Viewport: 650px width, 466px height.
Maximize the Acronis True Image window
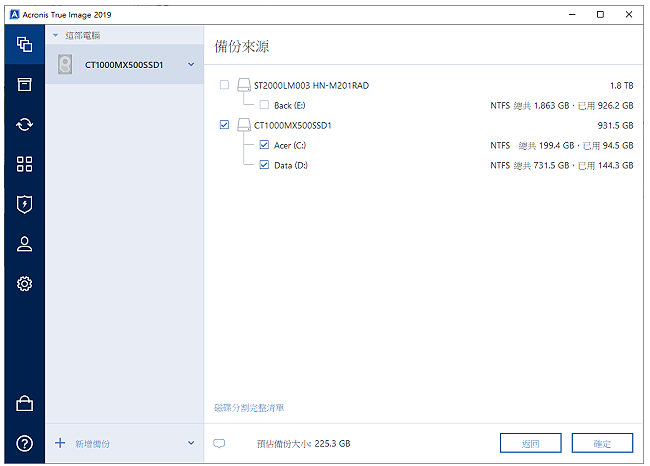pos(600,15)
